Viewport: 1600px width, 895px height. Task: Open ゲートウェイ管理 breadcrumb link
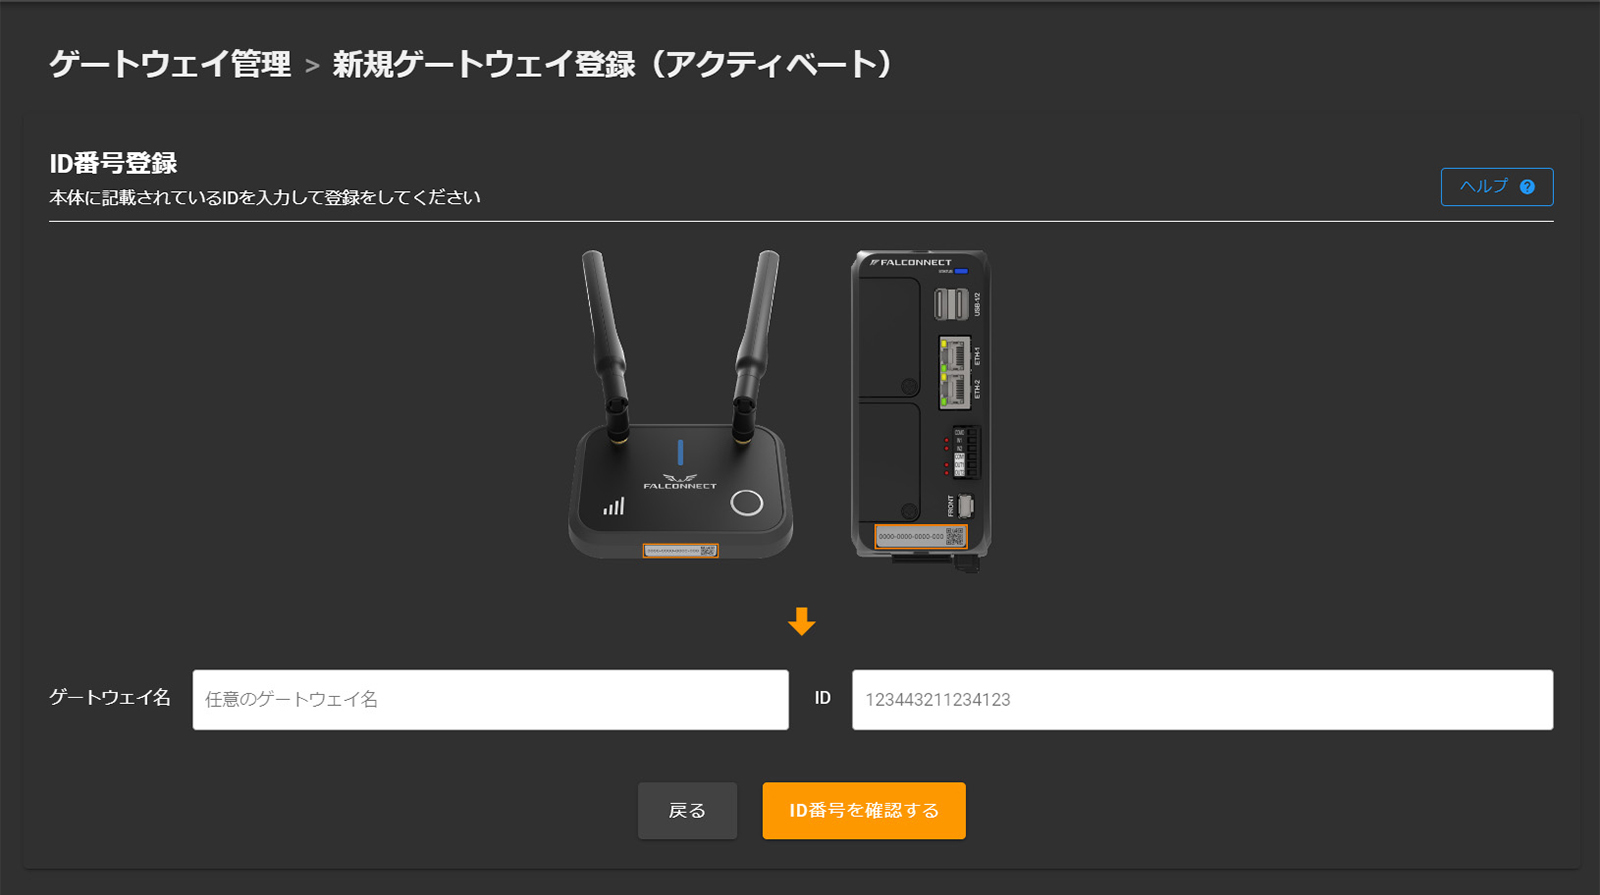pyautogui.click(x=170, y=64)
